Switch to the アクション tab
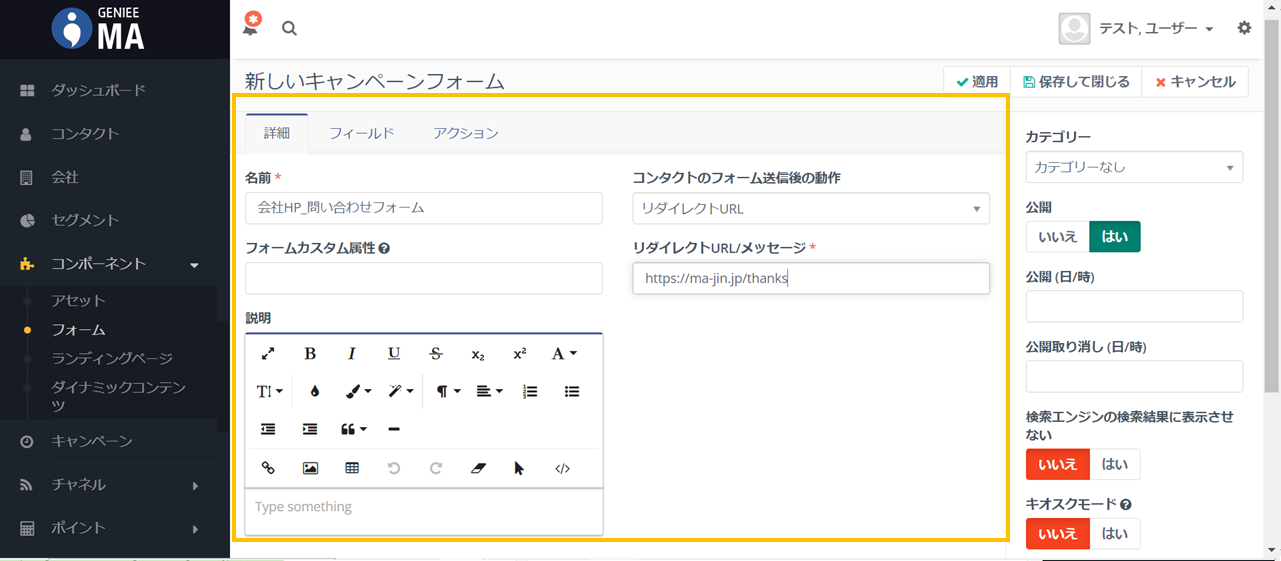 (x=466, y=133)
